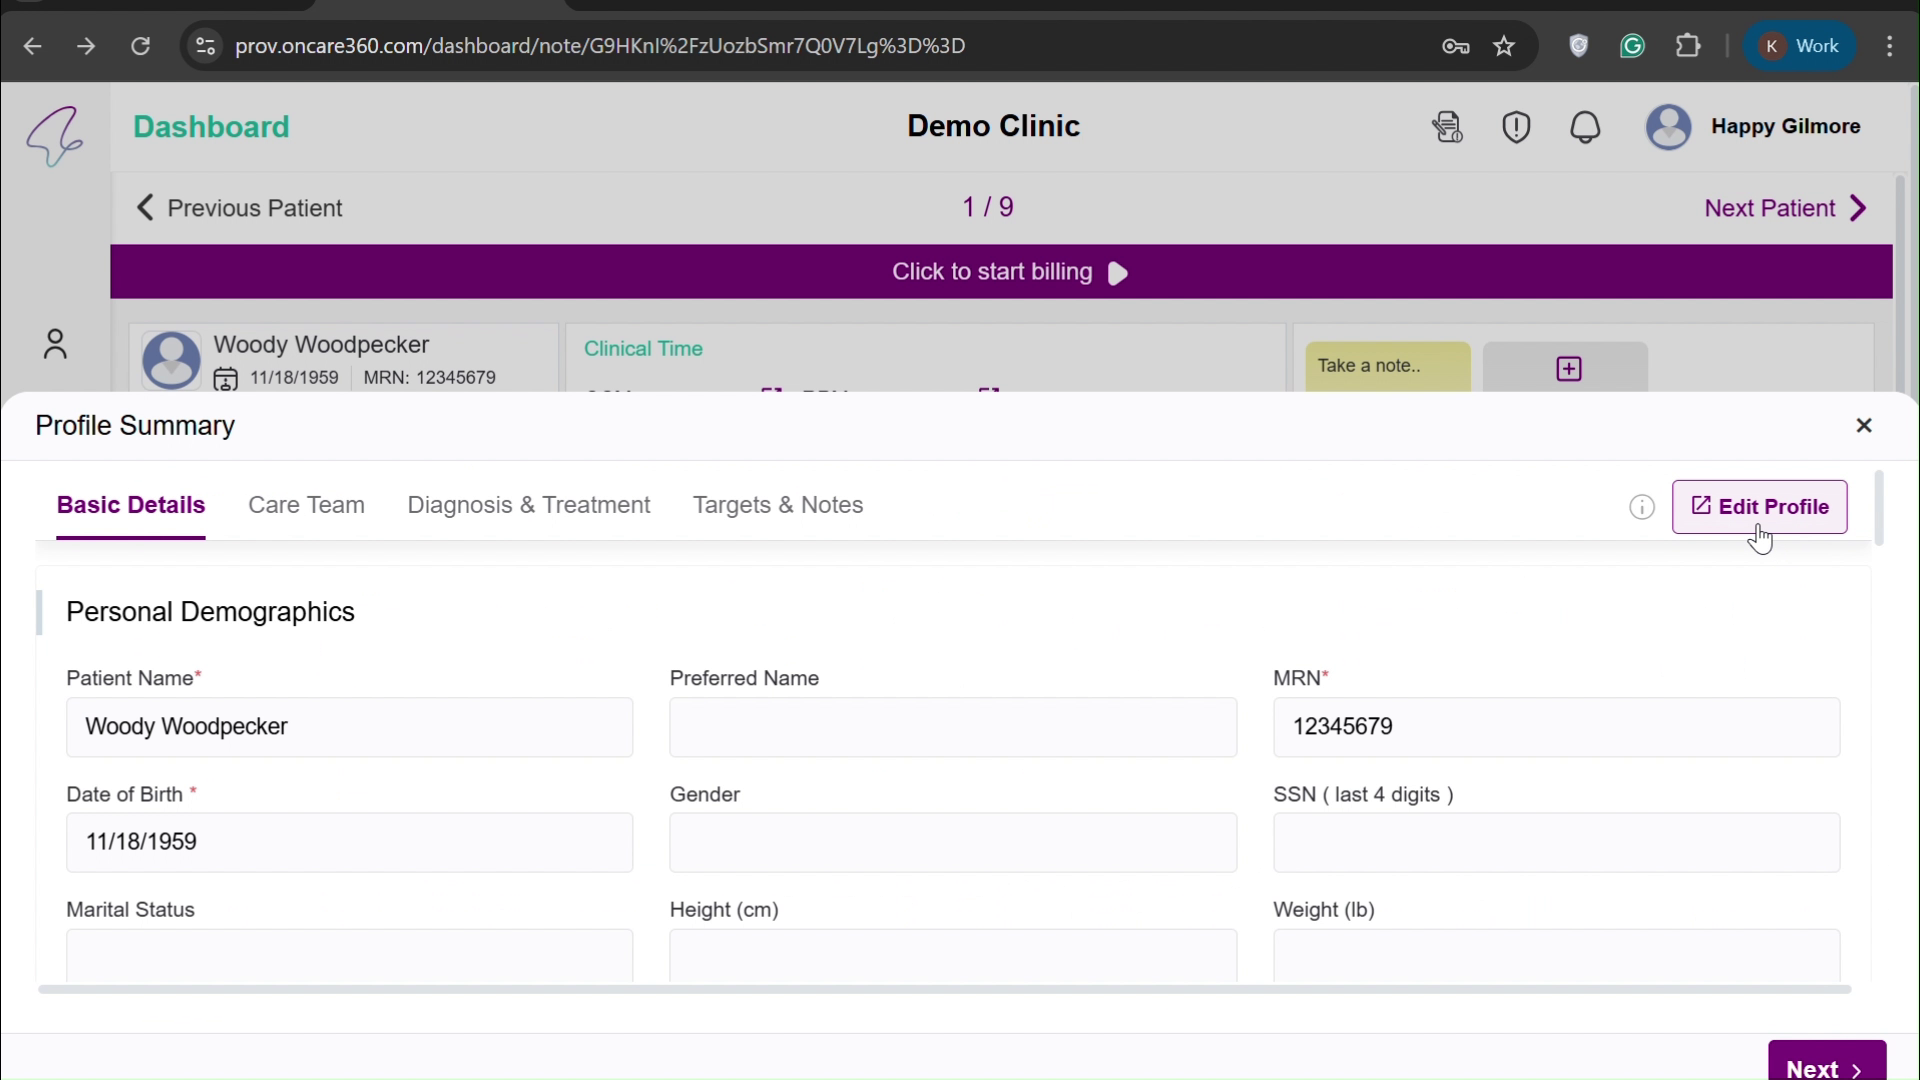Click the person icon in left sidebar
1920x1080 pixels.
tap(55, 344)
